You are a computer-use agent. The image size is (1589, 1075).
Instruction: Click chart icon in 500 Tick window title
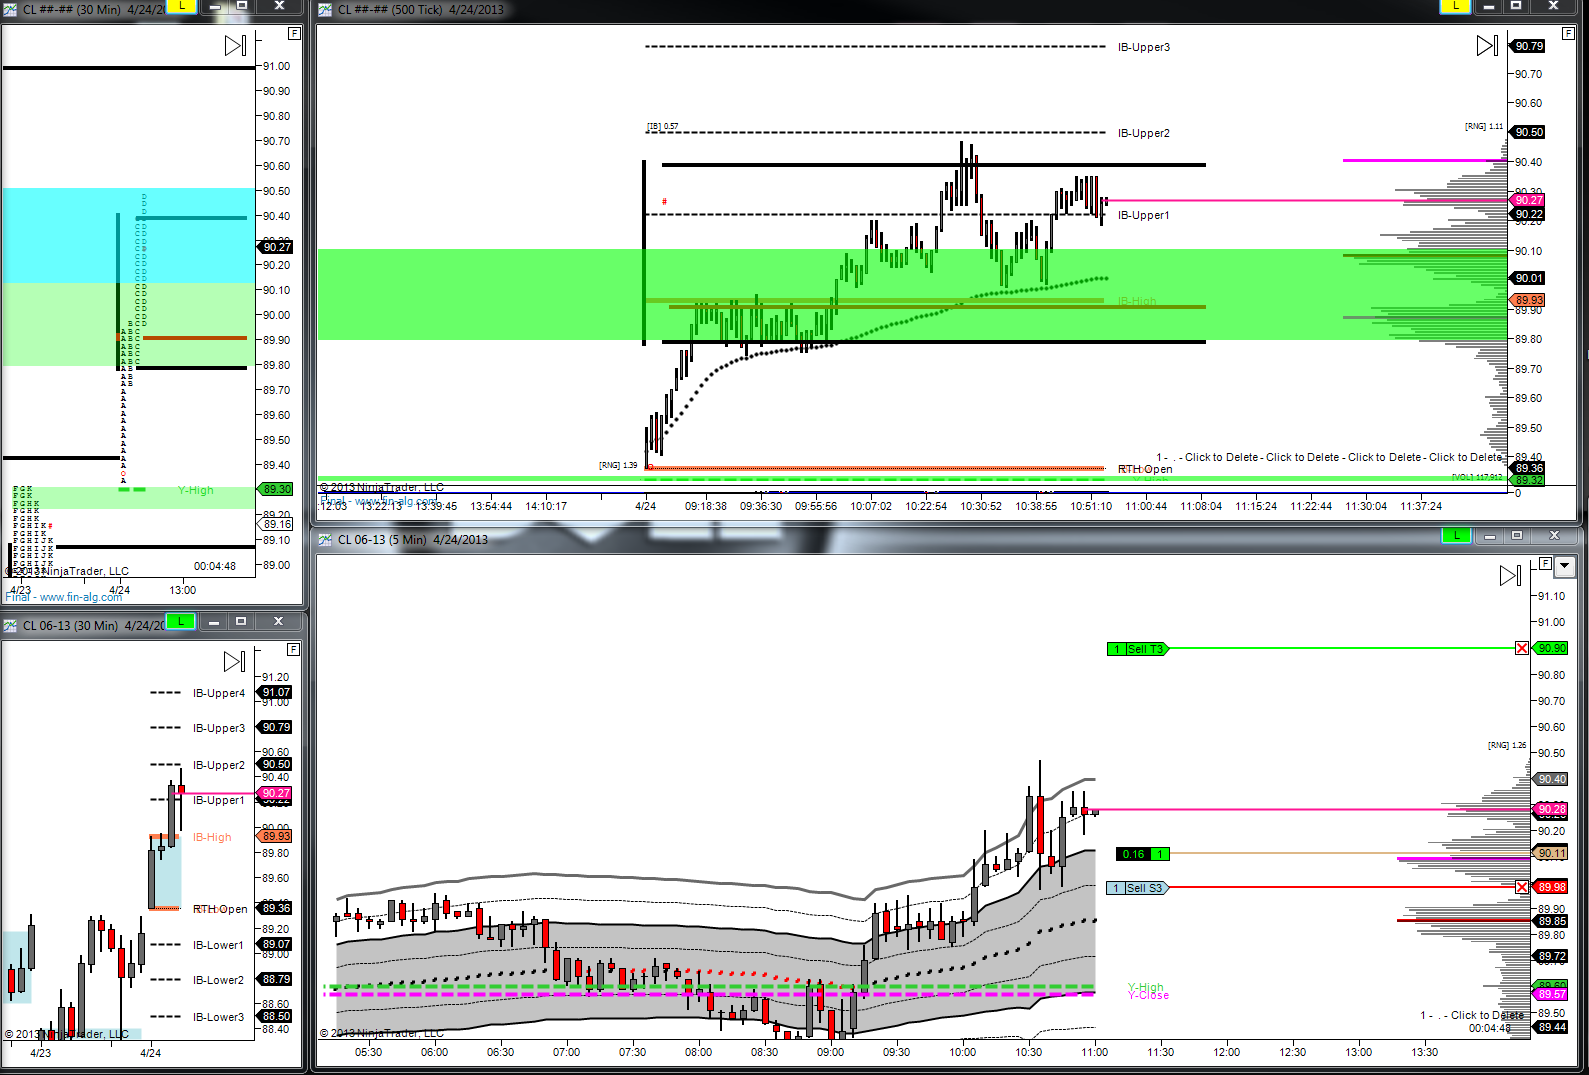tap(325, 10)
